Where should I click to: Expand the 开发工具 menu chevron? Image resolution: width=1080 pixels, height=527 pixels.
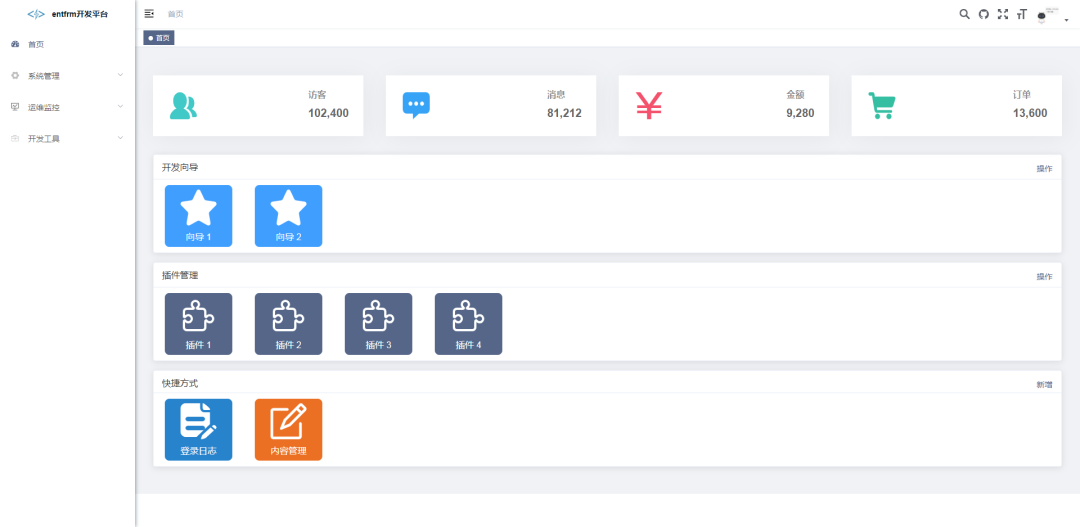121,138
